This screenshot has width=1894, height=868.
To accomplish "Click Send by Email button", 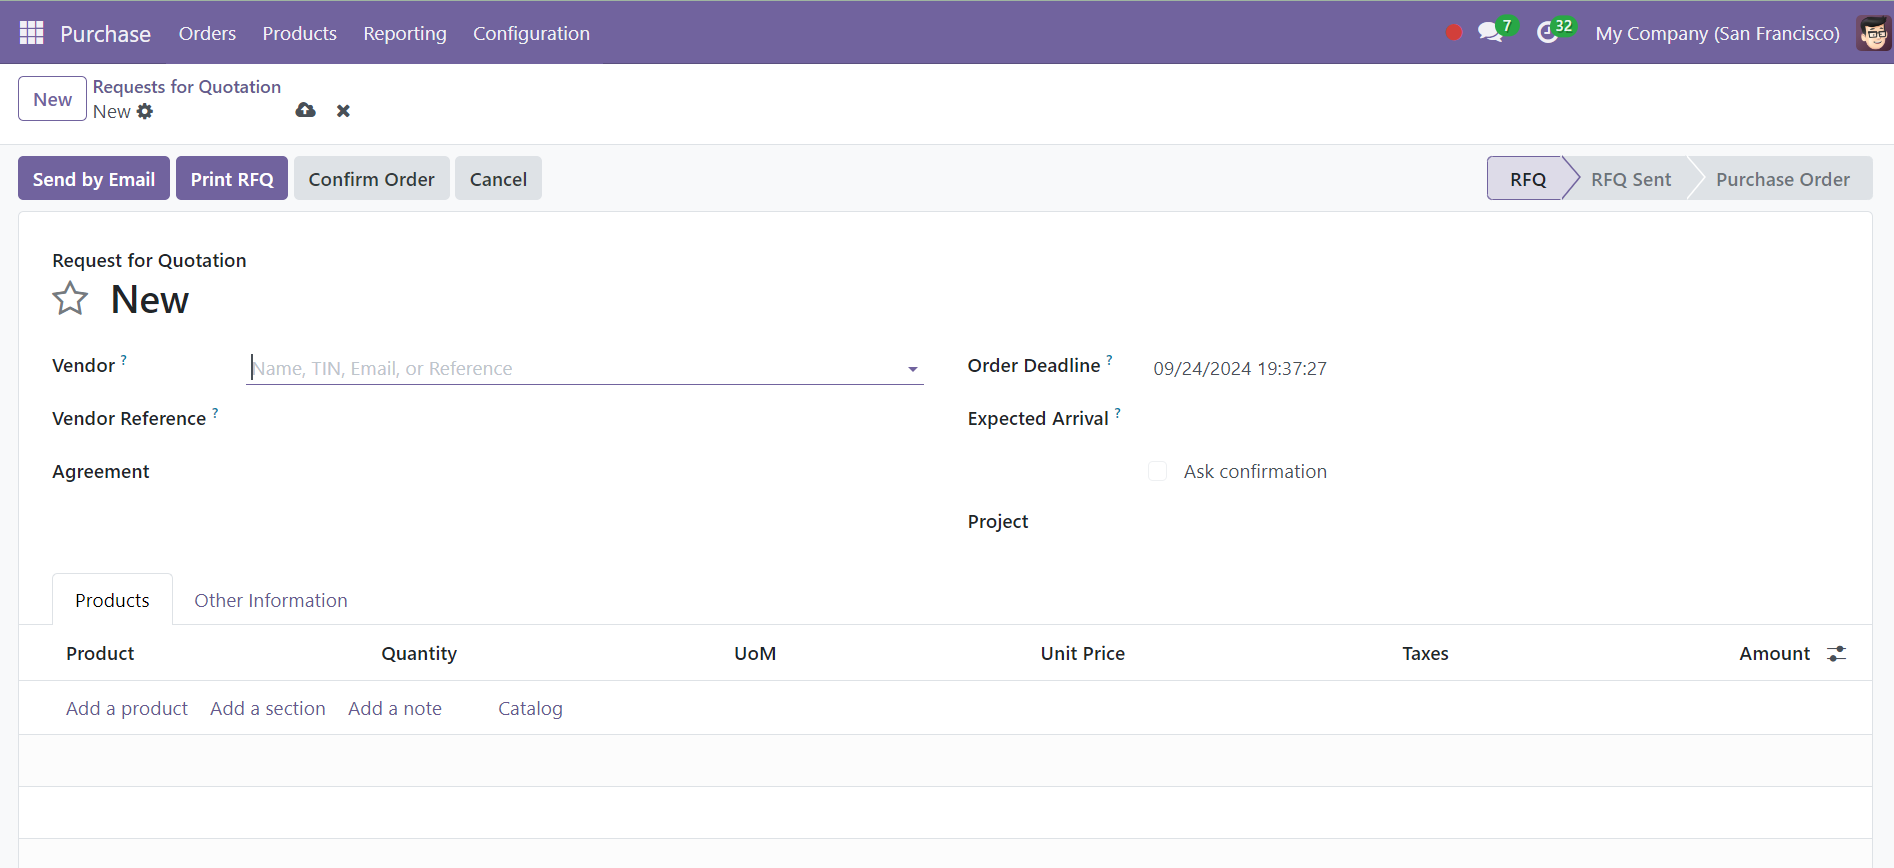I will 94,178.
